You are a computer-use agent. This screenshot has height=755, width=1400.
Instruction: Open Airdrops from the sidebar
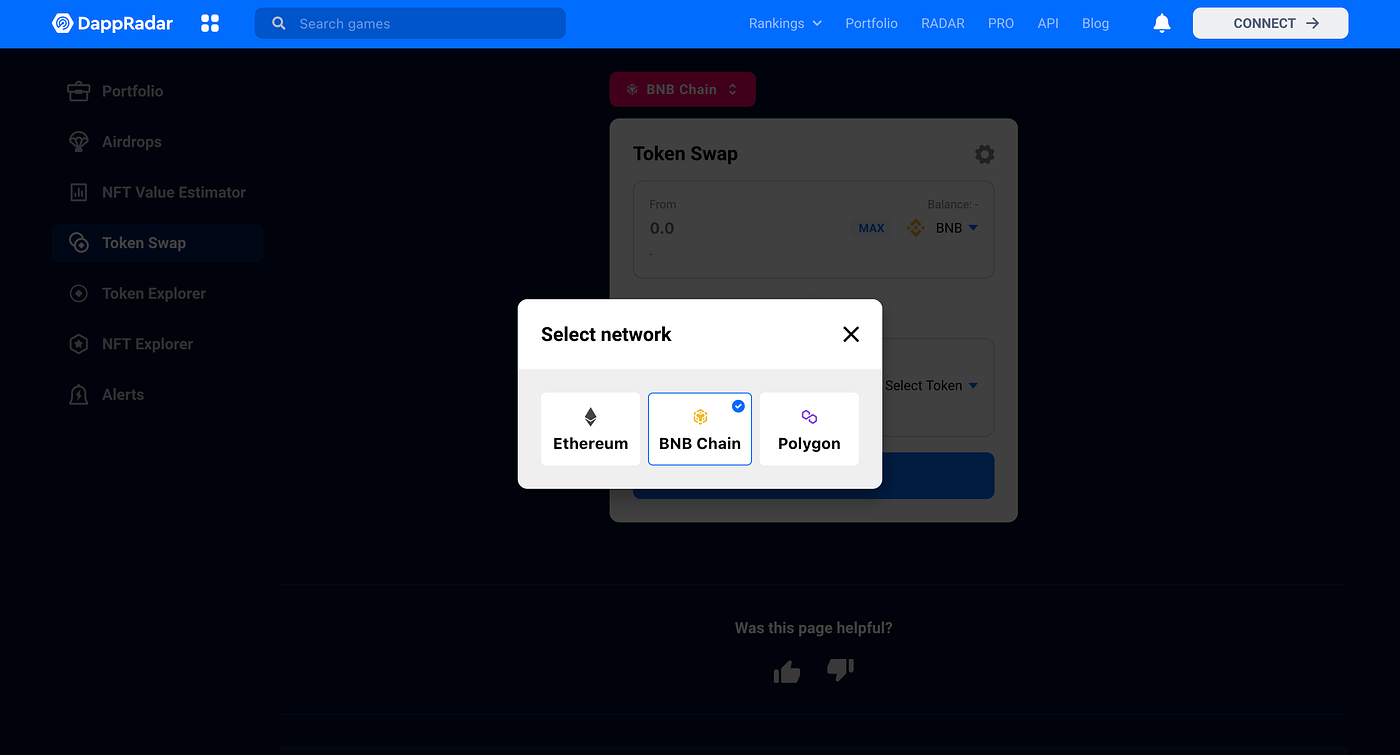click(x=132, y=142)
